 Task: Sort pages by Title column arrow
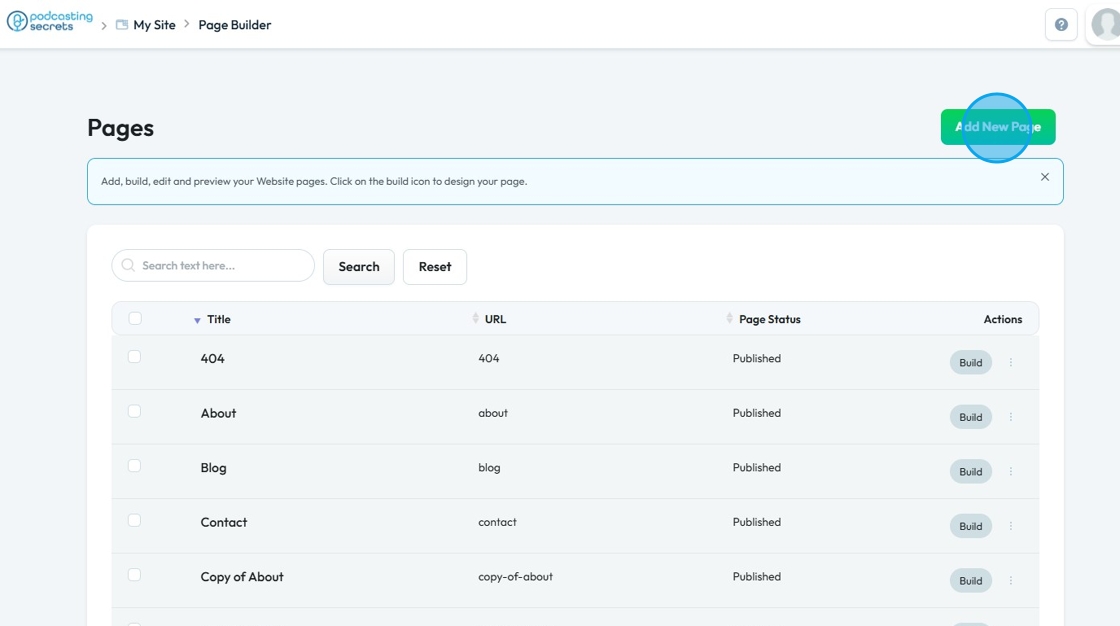197,320
